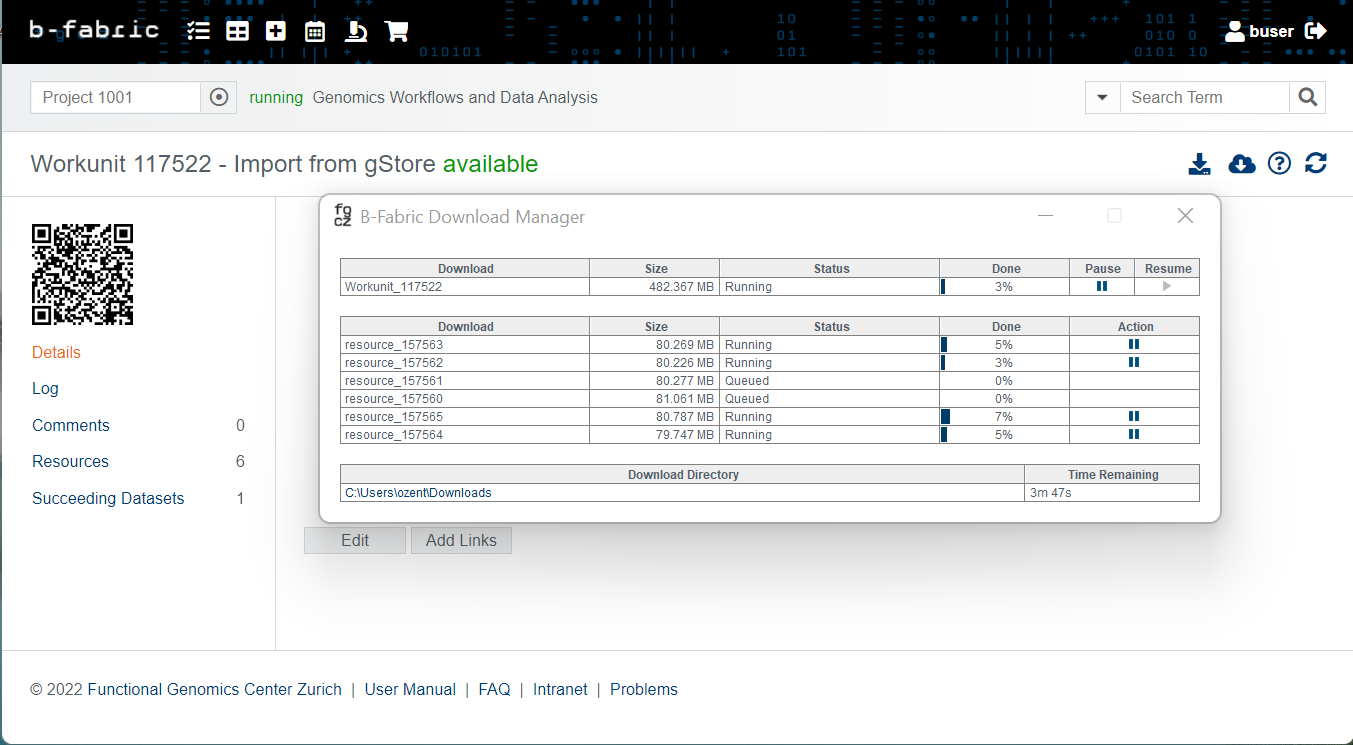
Task: Pause resource_157565 download
Action: 1134,417
